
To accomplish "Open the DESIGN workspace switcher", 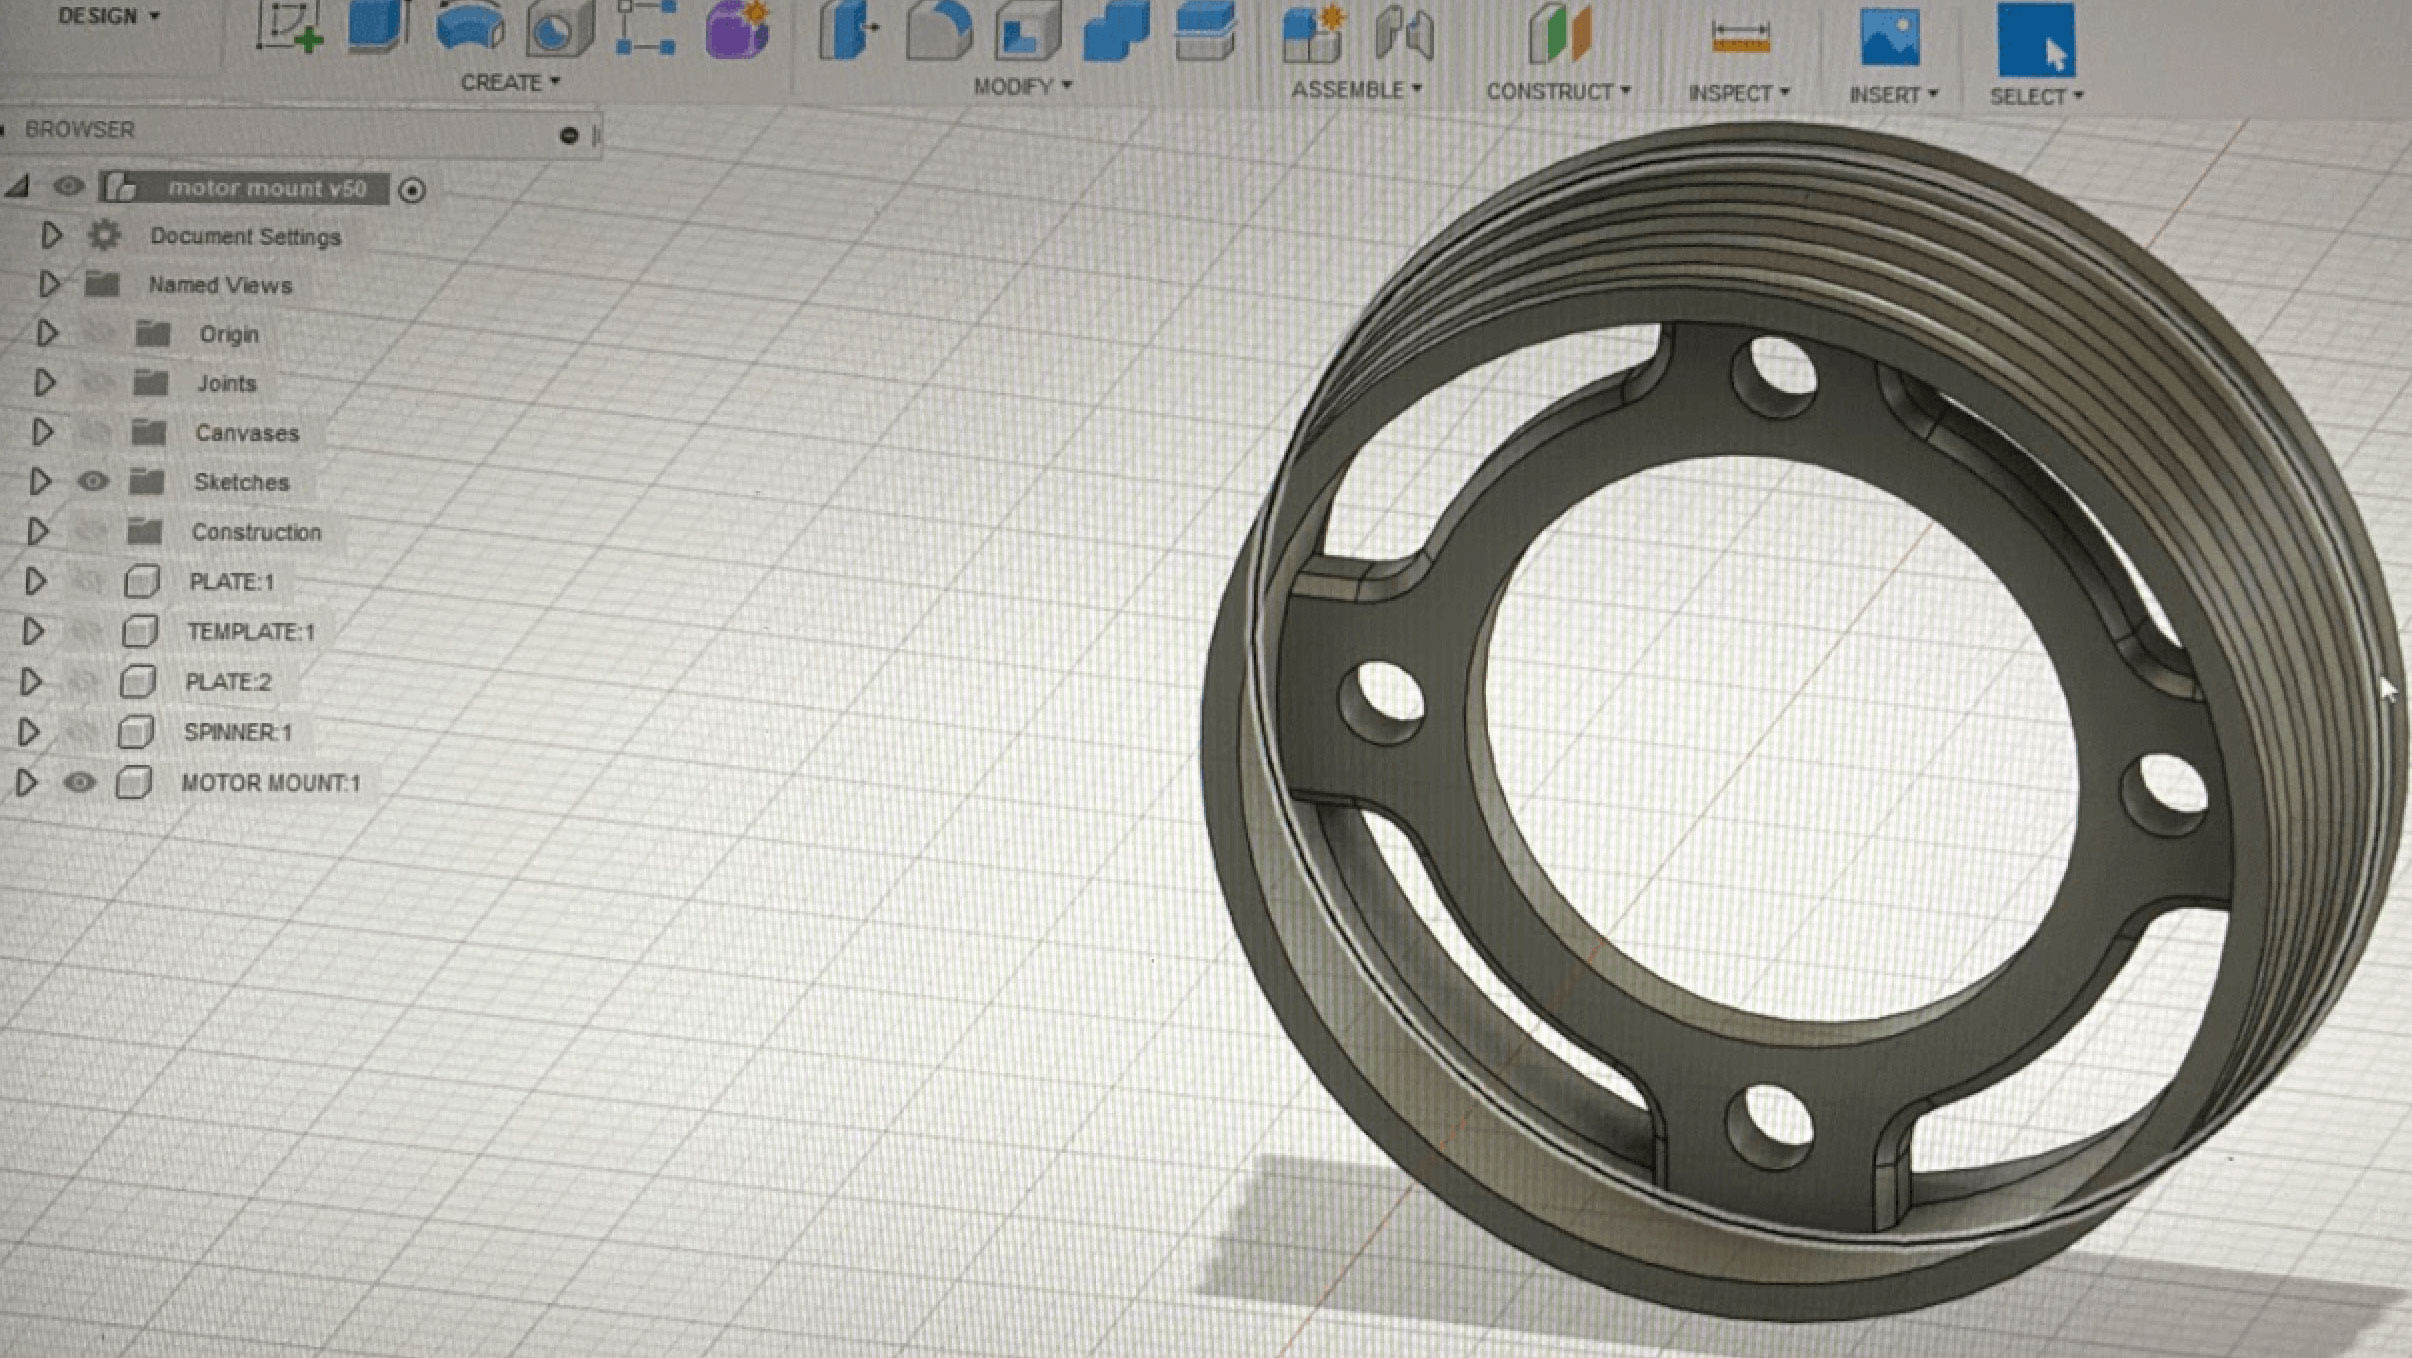I will [x=108, y=16].
